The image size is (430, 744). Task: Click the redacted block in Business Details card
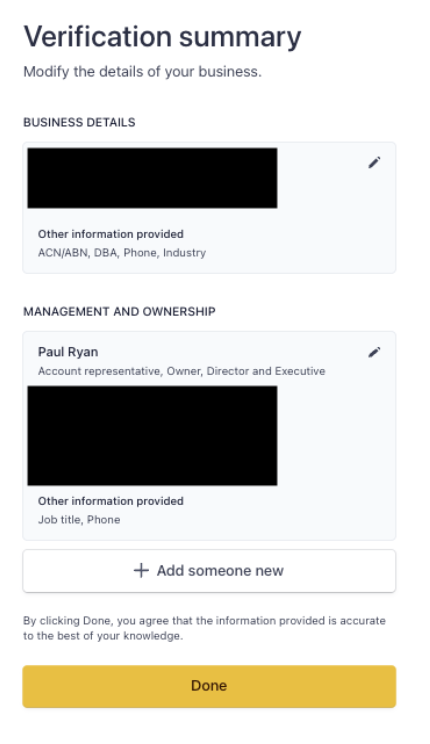(x=152, y=178)
